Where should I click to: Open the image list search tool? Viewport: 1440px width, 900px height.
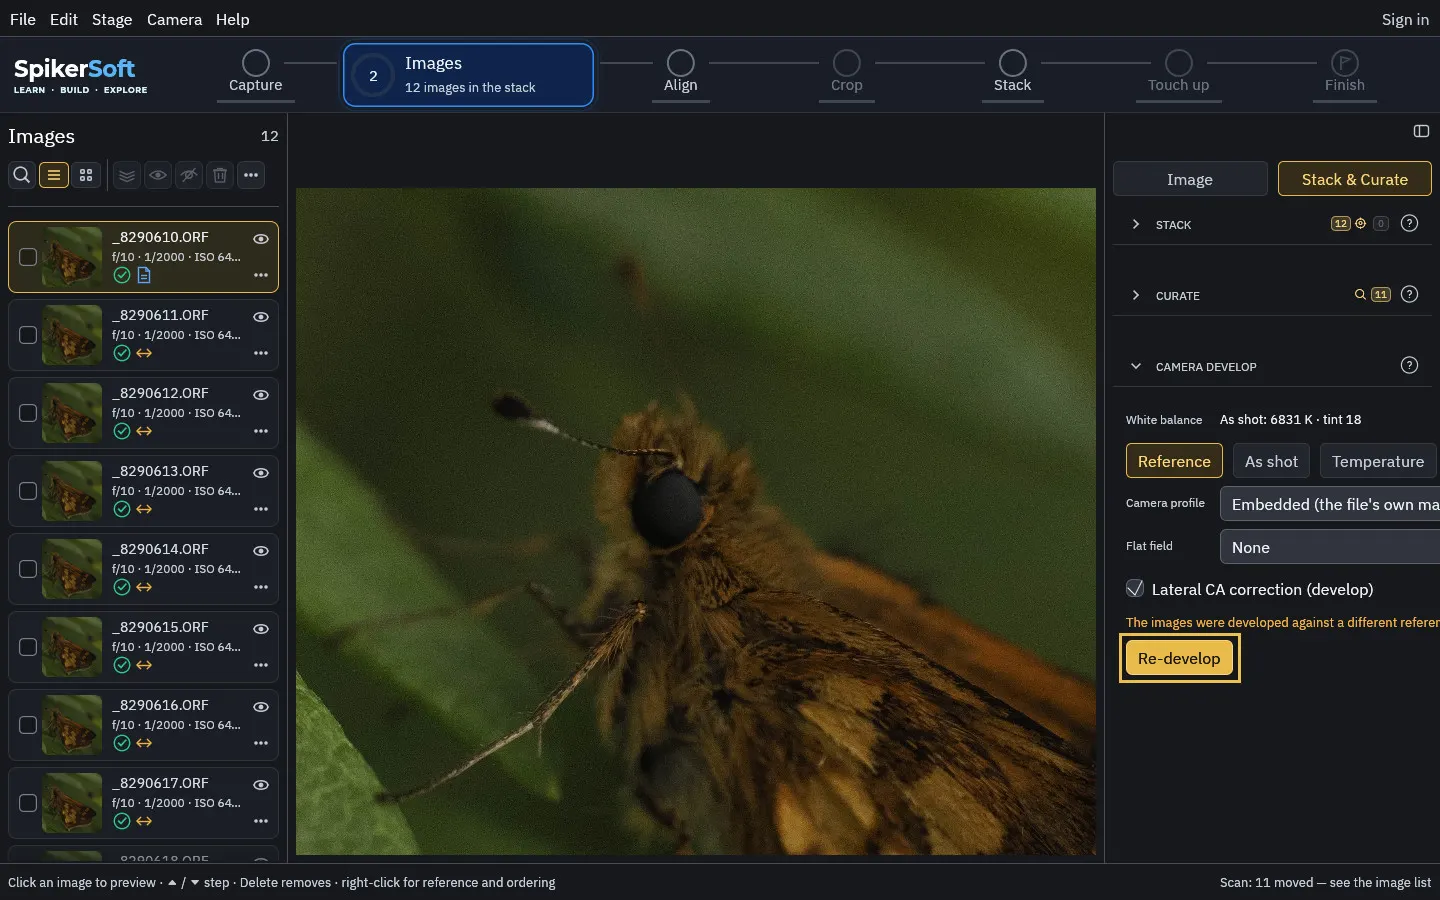tap(21, 175)
